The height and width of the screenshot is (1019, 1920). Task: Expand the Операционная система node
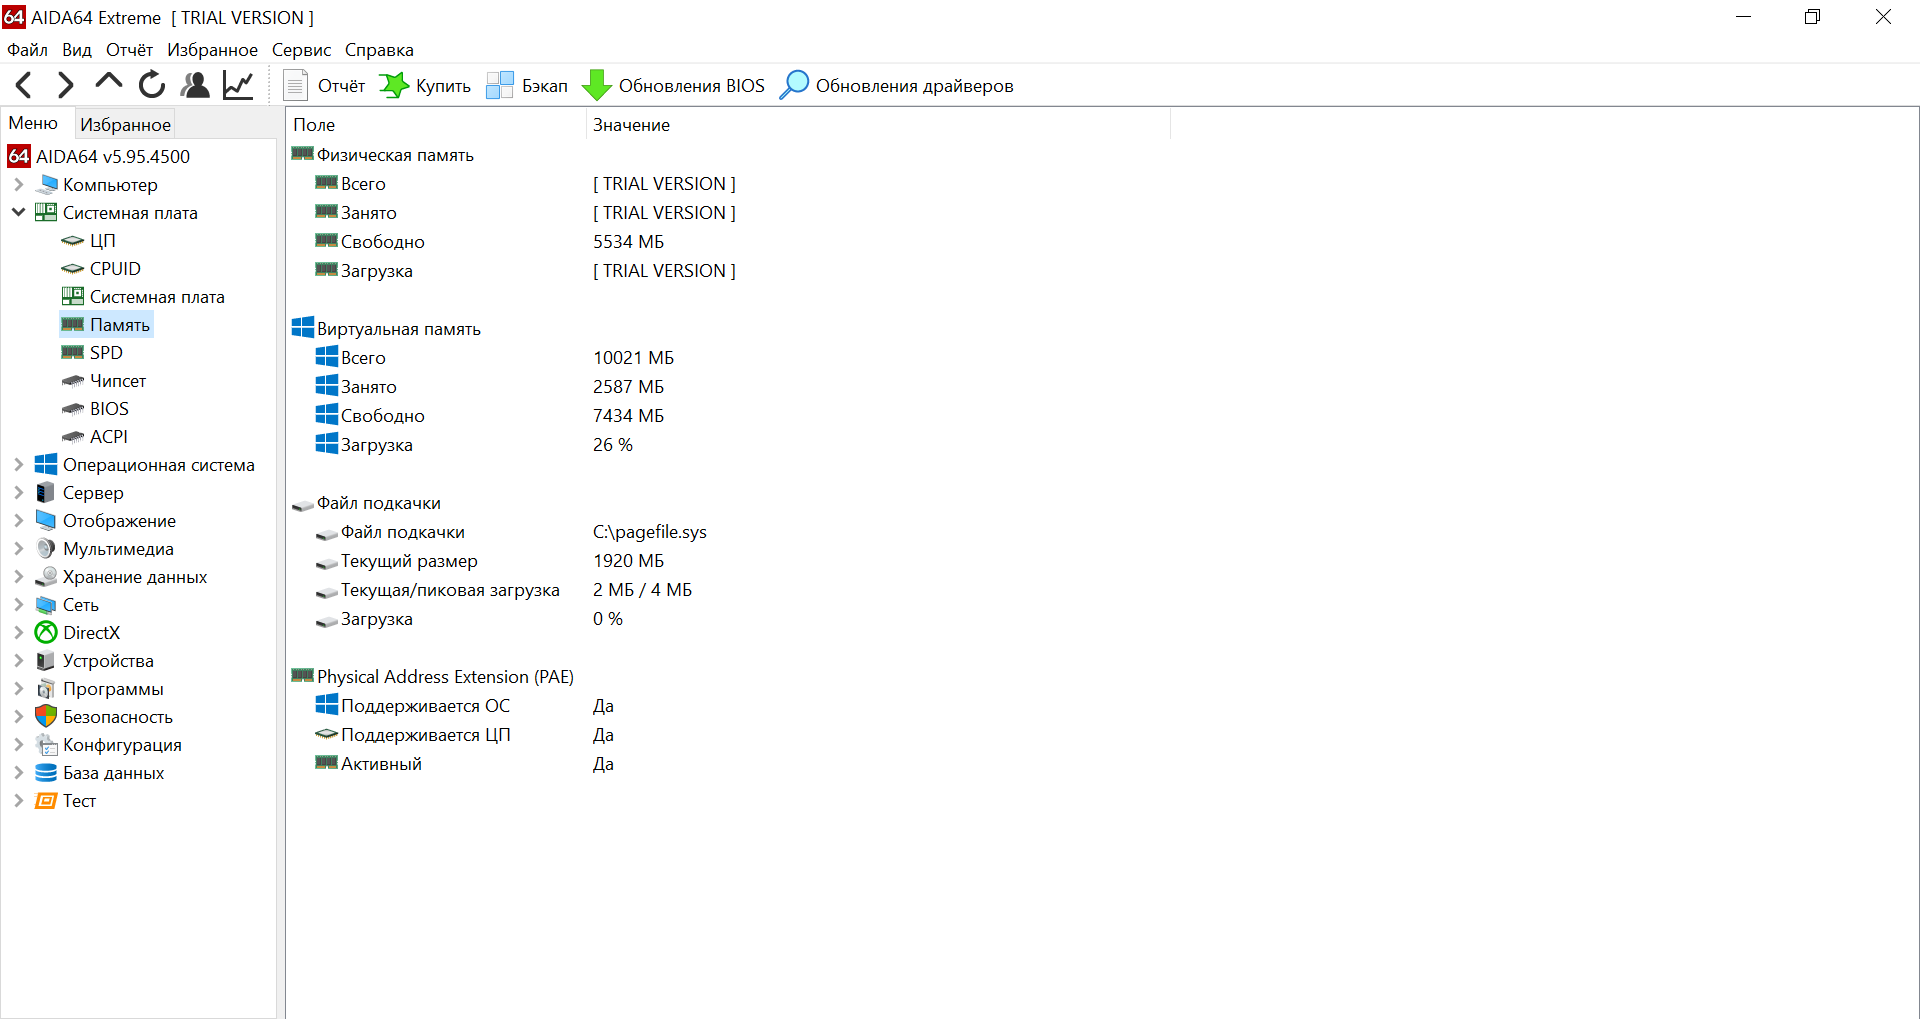point(18,464)
